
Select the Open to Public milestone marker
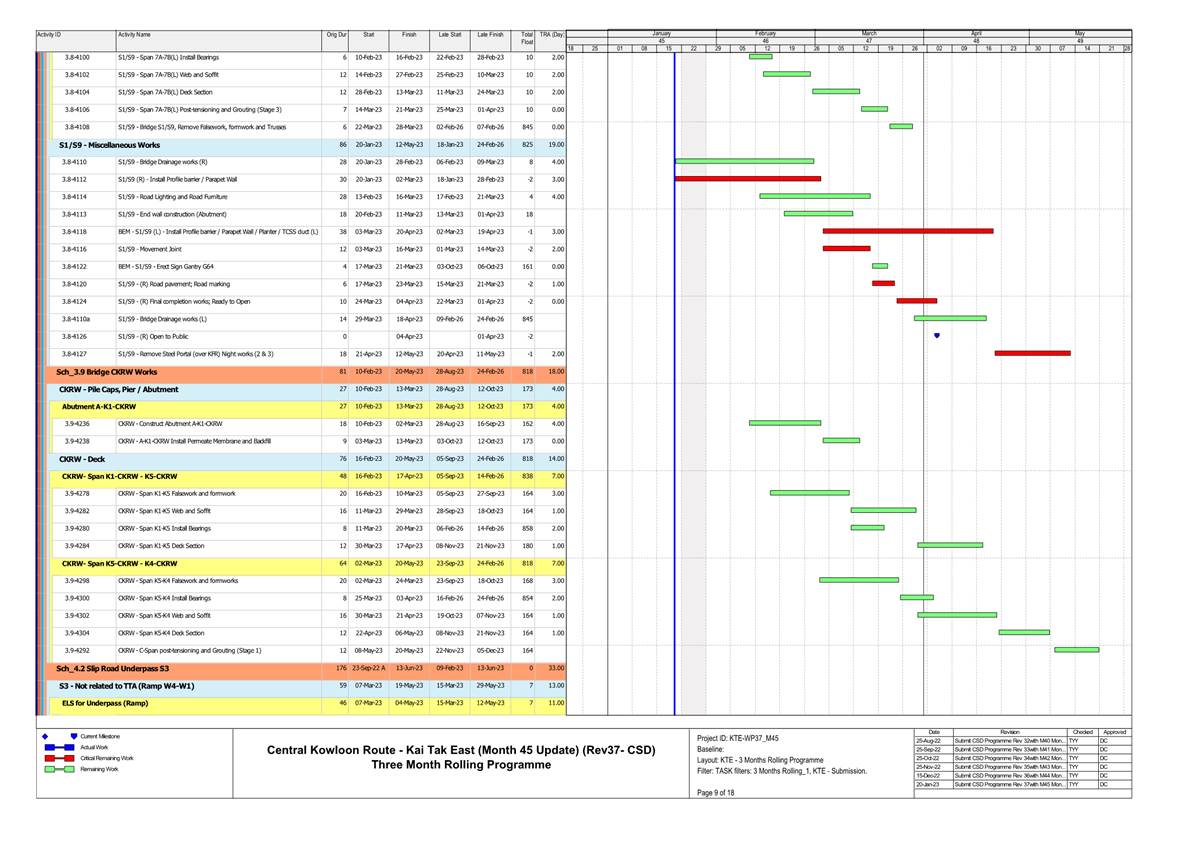936,336
